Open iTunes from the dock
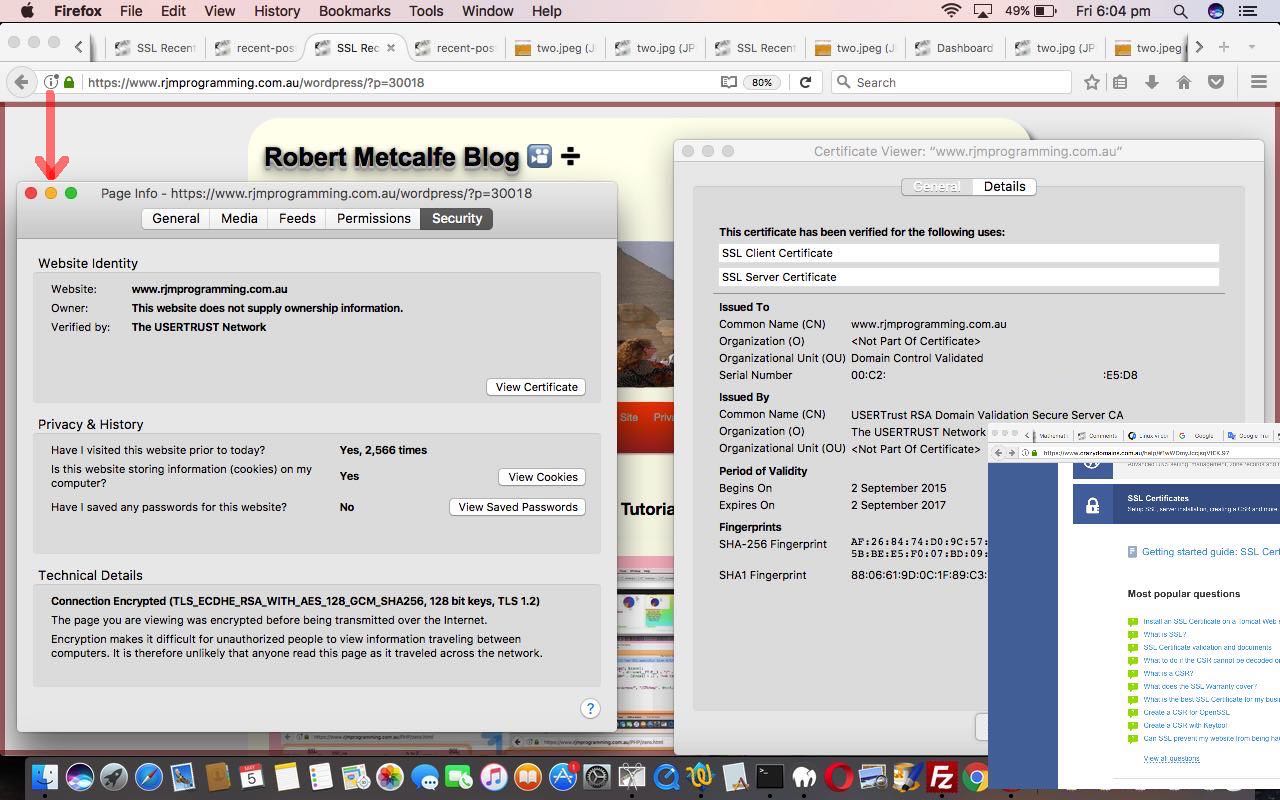The height and width of the screenshot is (800, 1280). pos(493,776)
